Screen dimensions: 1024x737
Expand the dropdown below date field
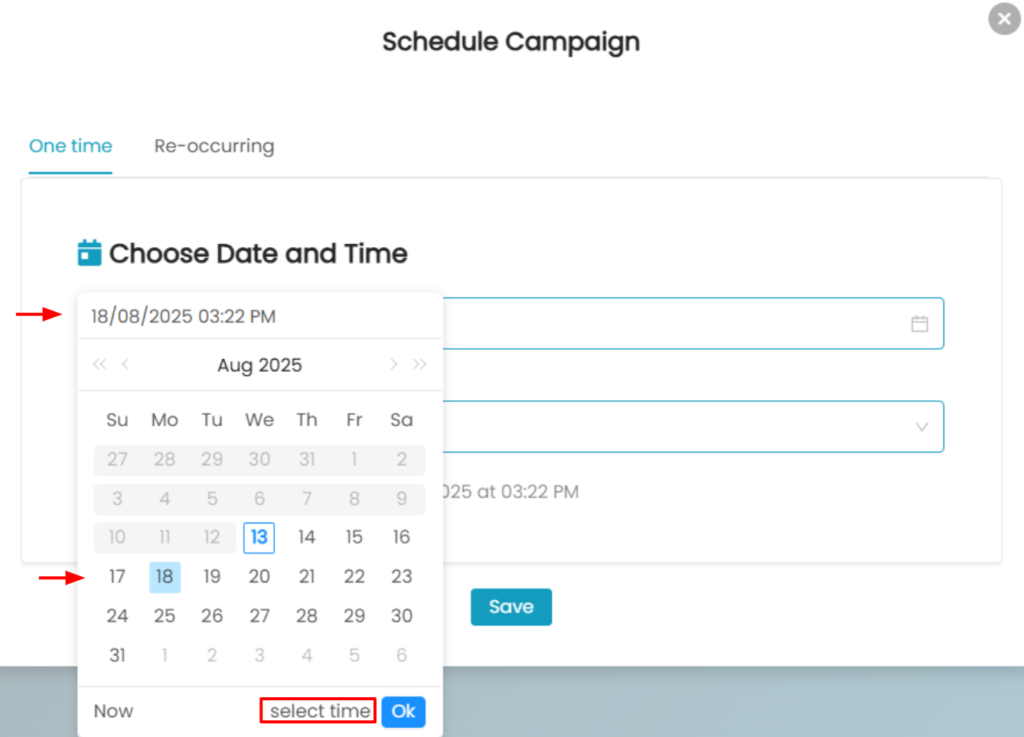(921, 427)
